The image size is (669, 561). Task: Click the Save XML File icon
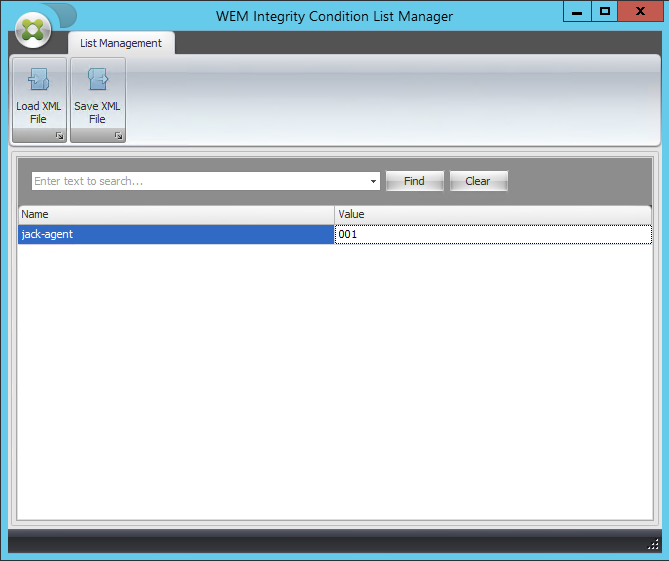point(98,79)
